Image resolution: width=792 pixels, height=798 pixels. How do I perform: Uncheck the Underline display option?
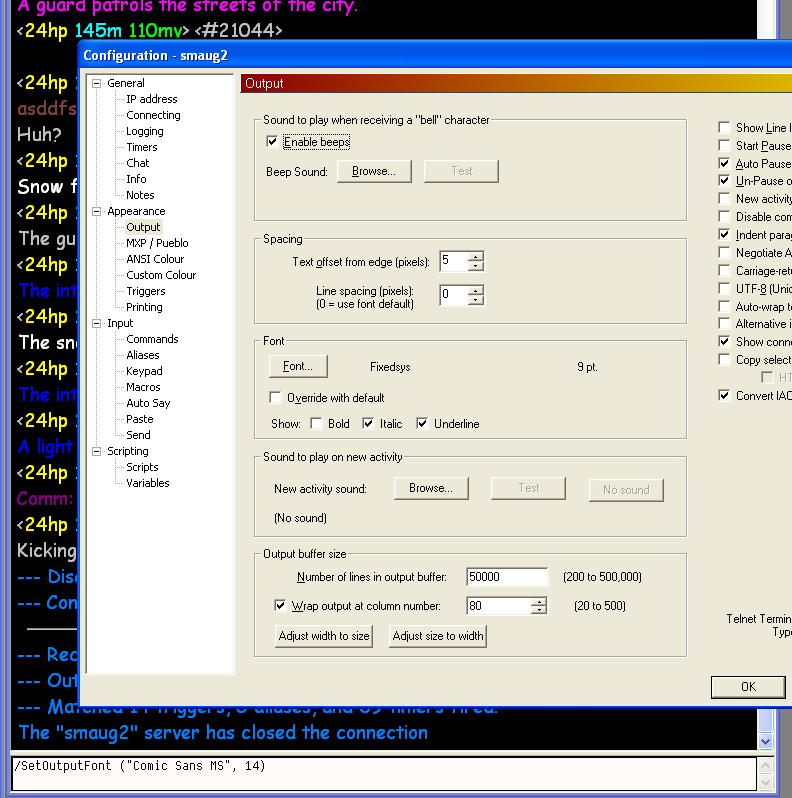422,423
